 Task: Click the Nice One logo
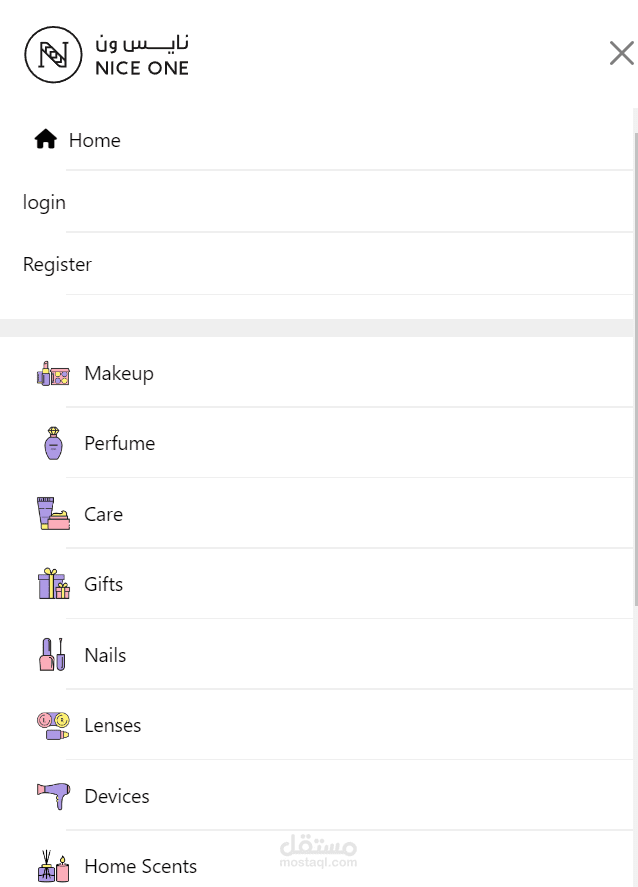click(x=107, y=54)
